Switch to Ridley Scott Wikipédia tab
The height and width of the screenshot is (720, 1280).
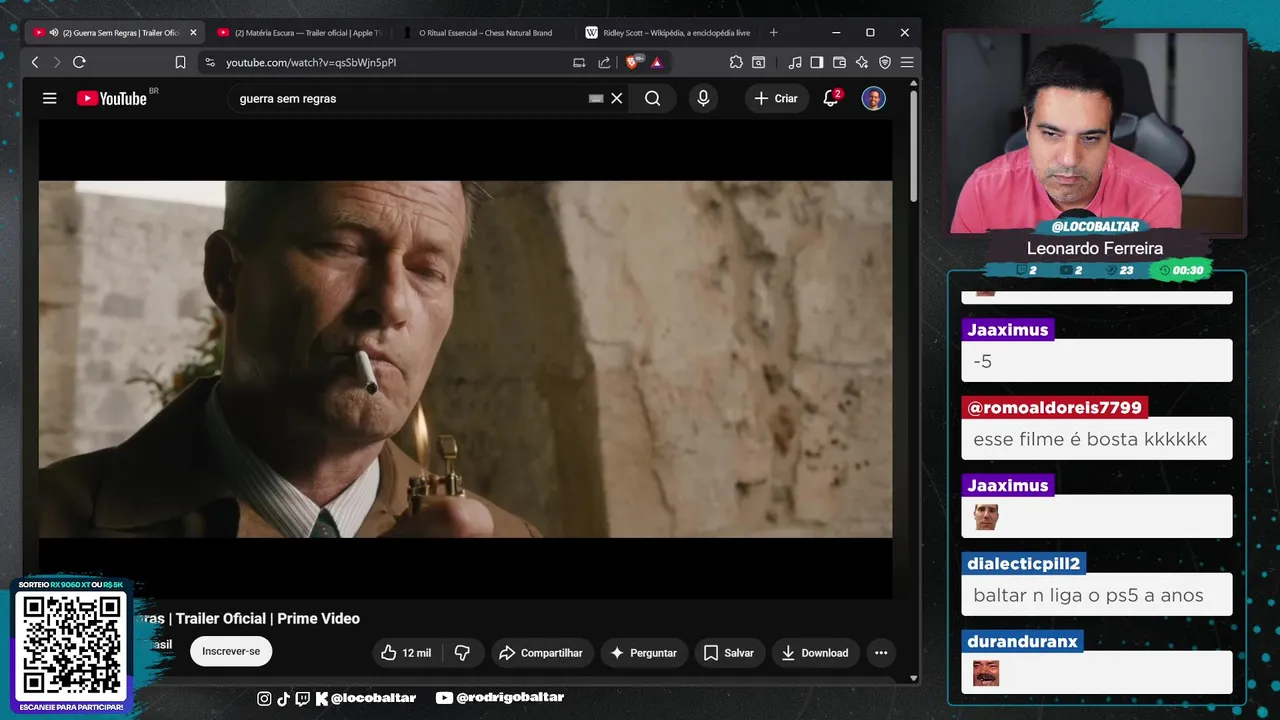tap(667, 32)
